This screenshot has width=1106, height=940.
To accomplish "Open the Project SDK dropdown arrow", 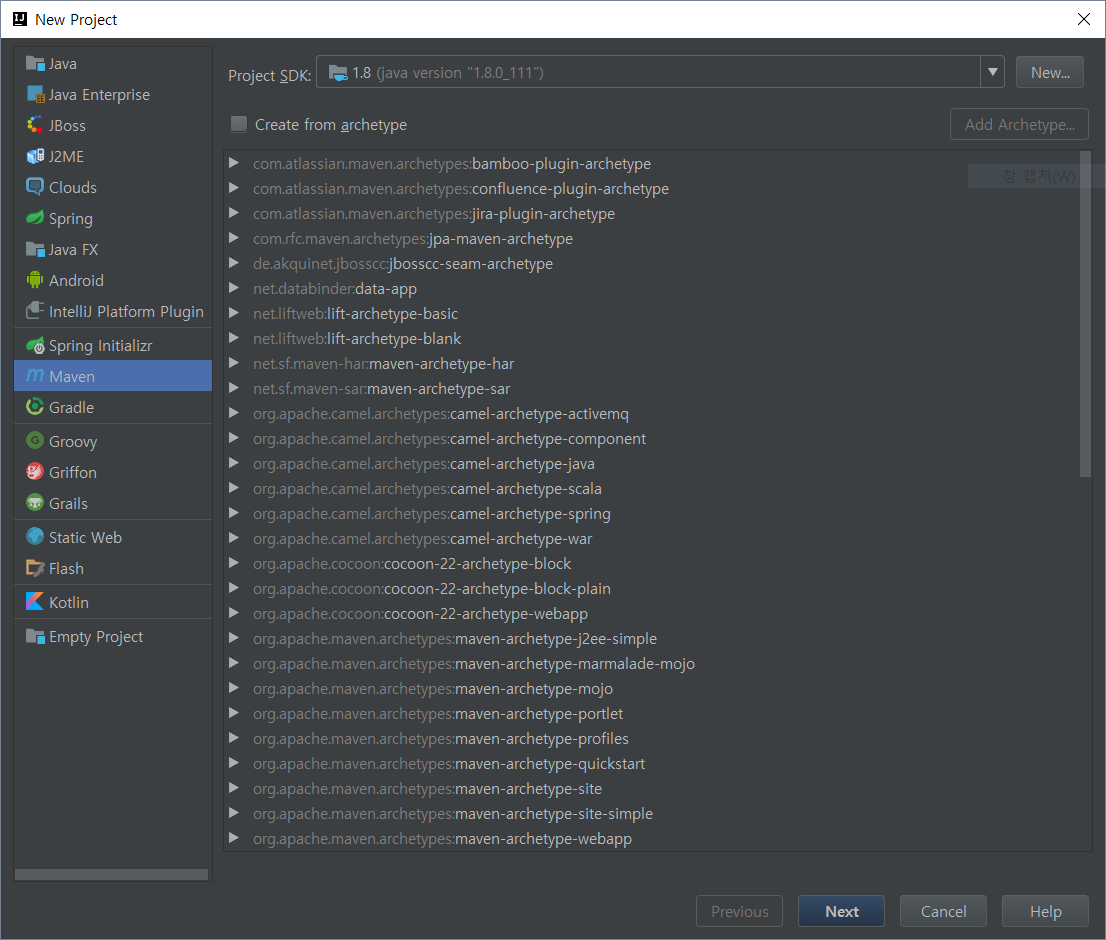I will (x=992, y=72).
